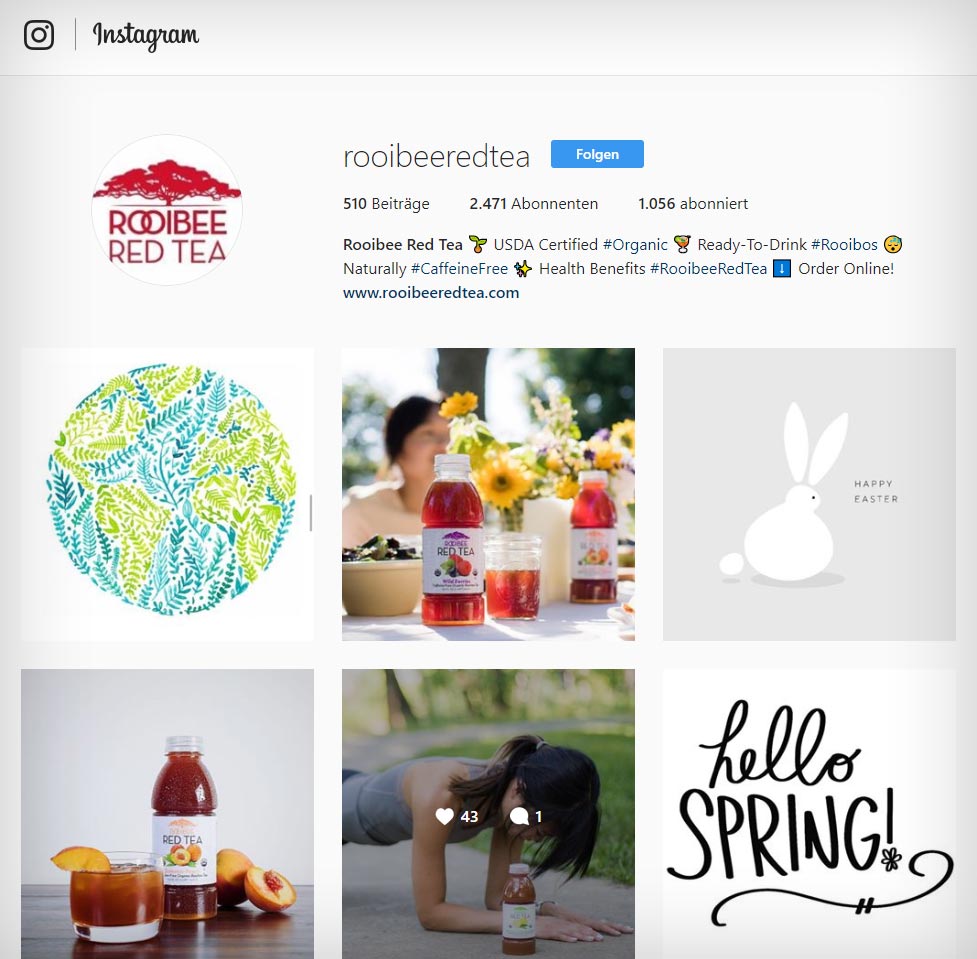Open the hello Spring lettering post
Viewport: 977px width, 959px height.
[x=809, y=814]
